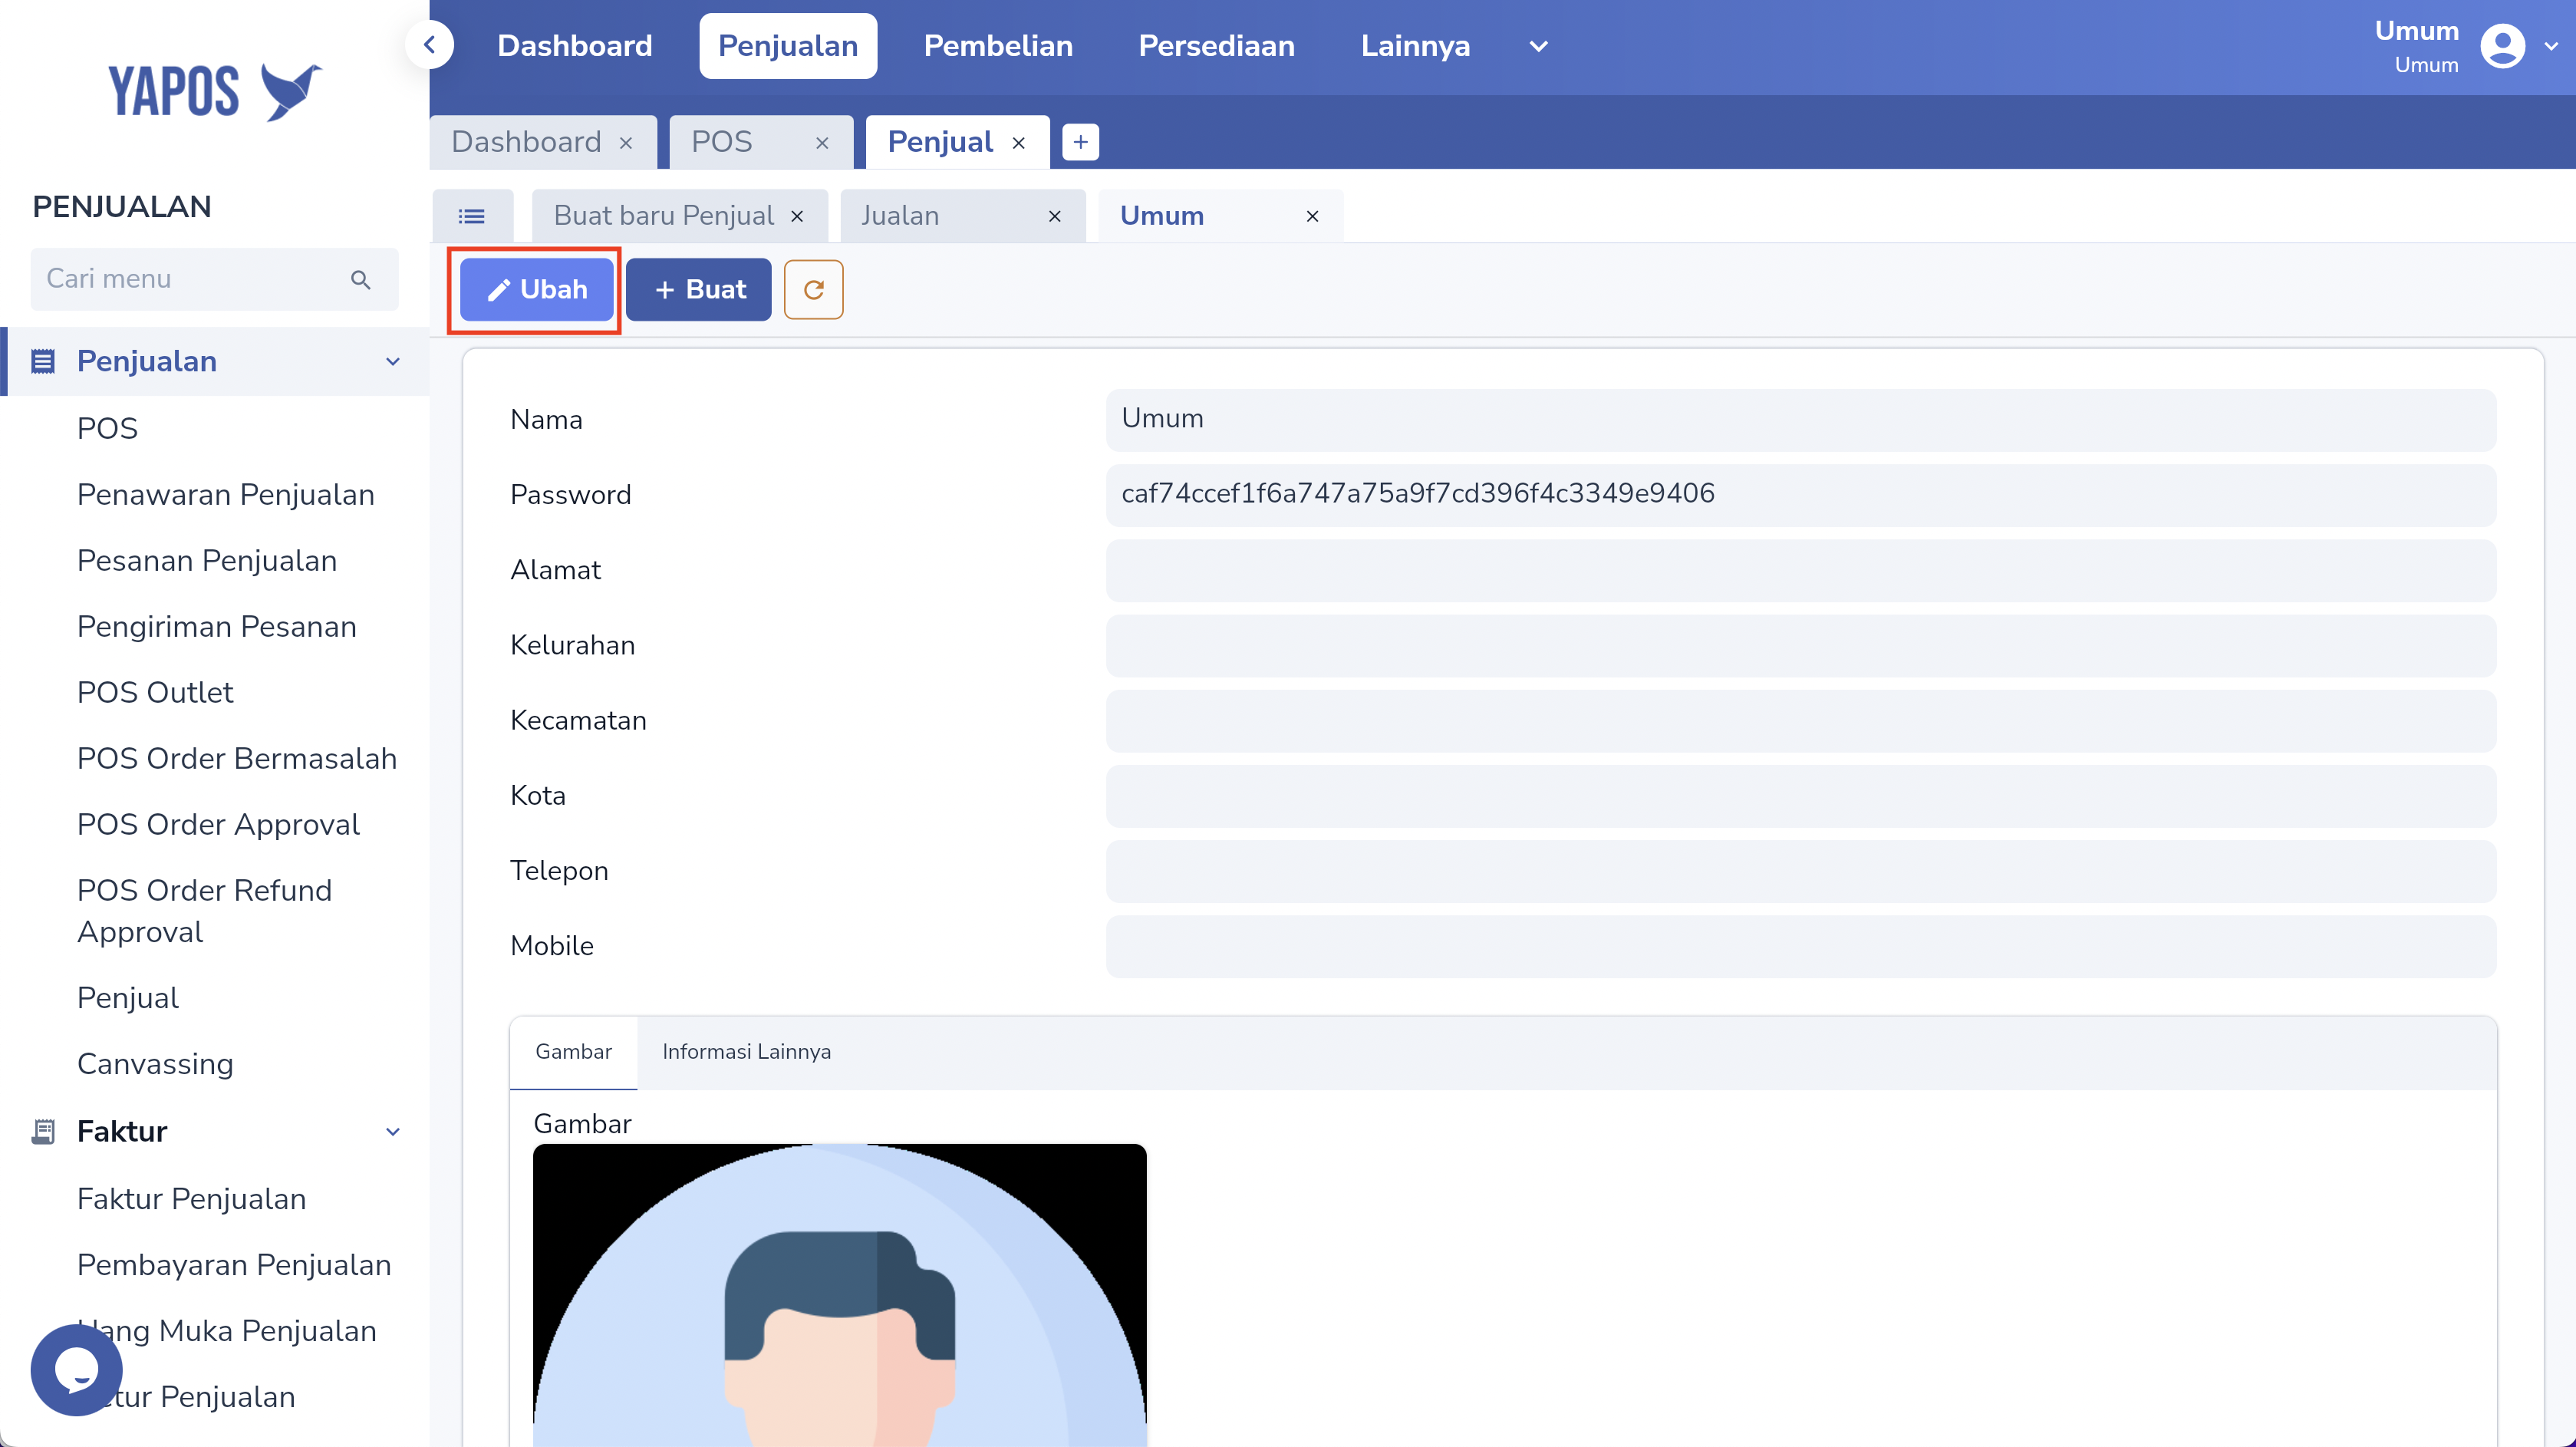Collapse the Faktur sidebar section
Viewport: 2576px width, 1447px height.
point(393,1131)
